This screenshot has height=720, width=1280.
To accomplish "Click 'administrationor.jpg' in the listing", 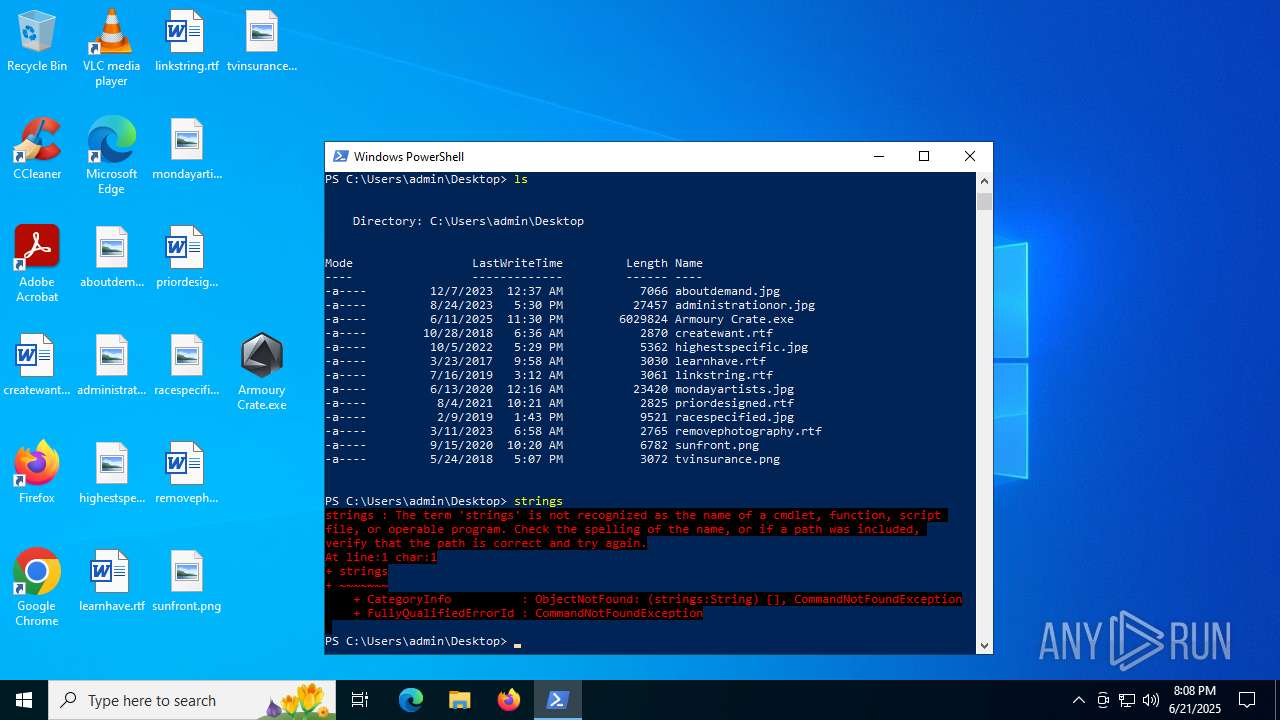I will [x=745, y=305].
